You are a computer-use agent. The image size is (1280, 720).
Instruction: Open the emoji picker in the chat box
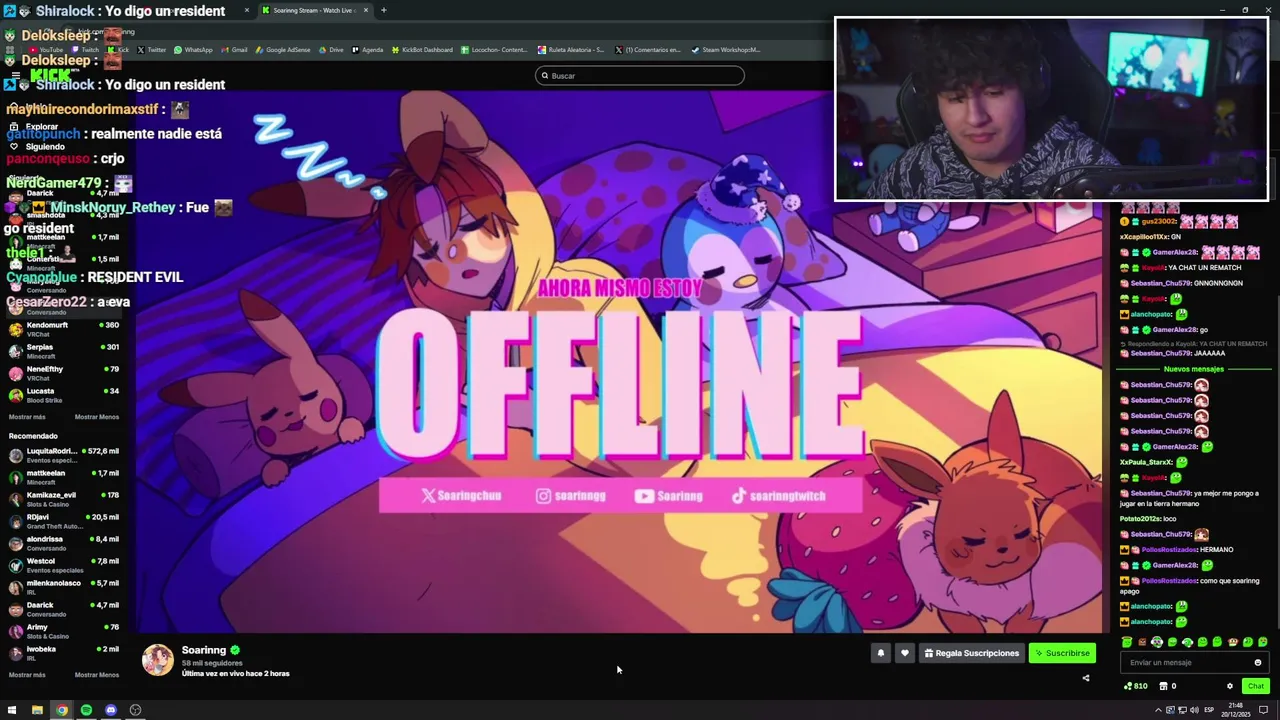coord(1258,662)
